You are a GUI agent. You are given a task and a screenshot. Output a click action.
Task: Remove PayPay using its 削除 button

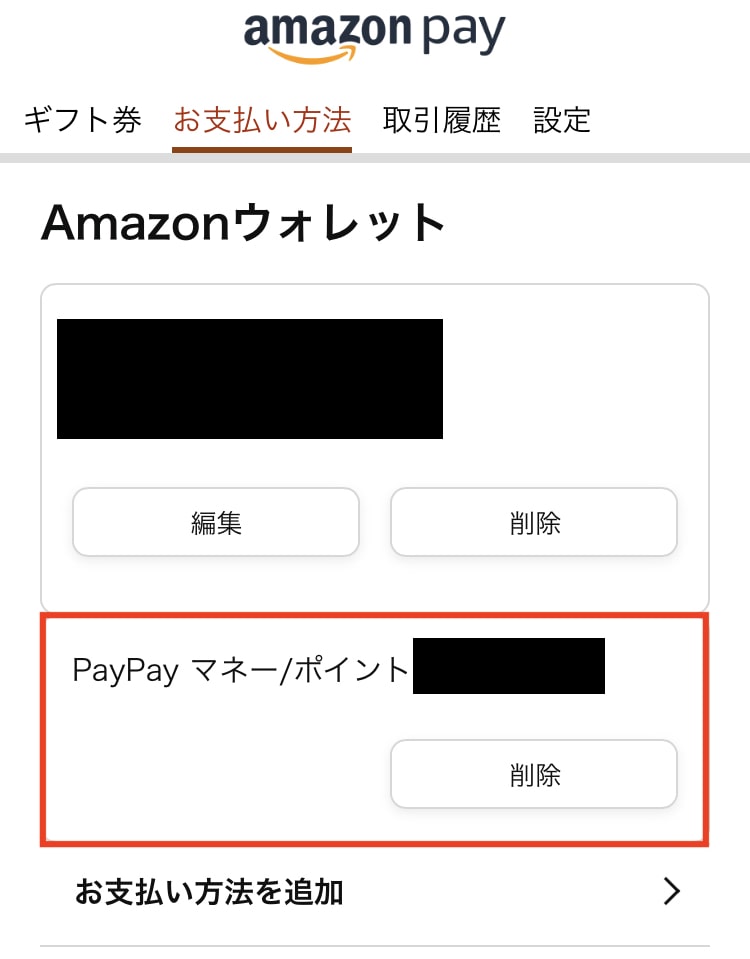pos(534,774)
